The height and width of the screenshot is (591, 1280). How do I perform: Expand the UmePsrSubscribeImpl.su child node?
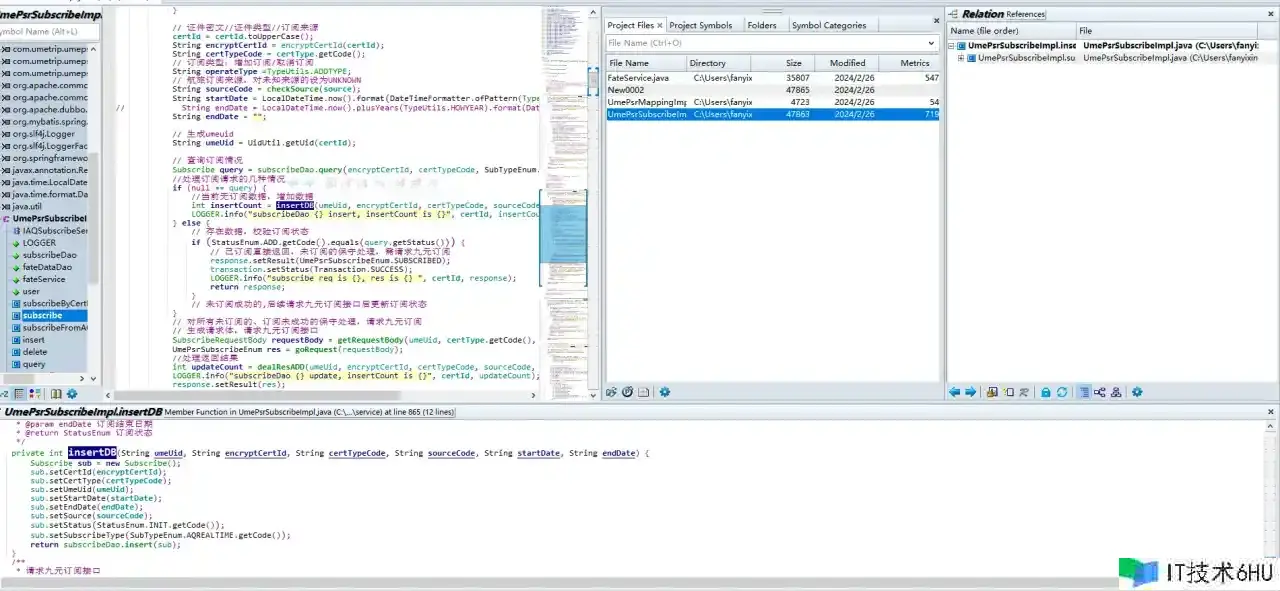[961, 58]
